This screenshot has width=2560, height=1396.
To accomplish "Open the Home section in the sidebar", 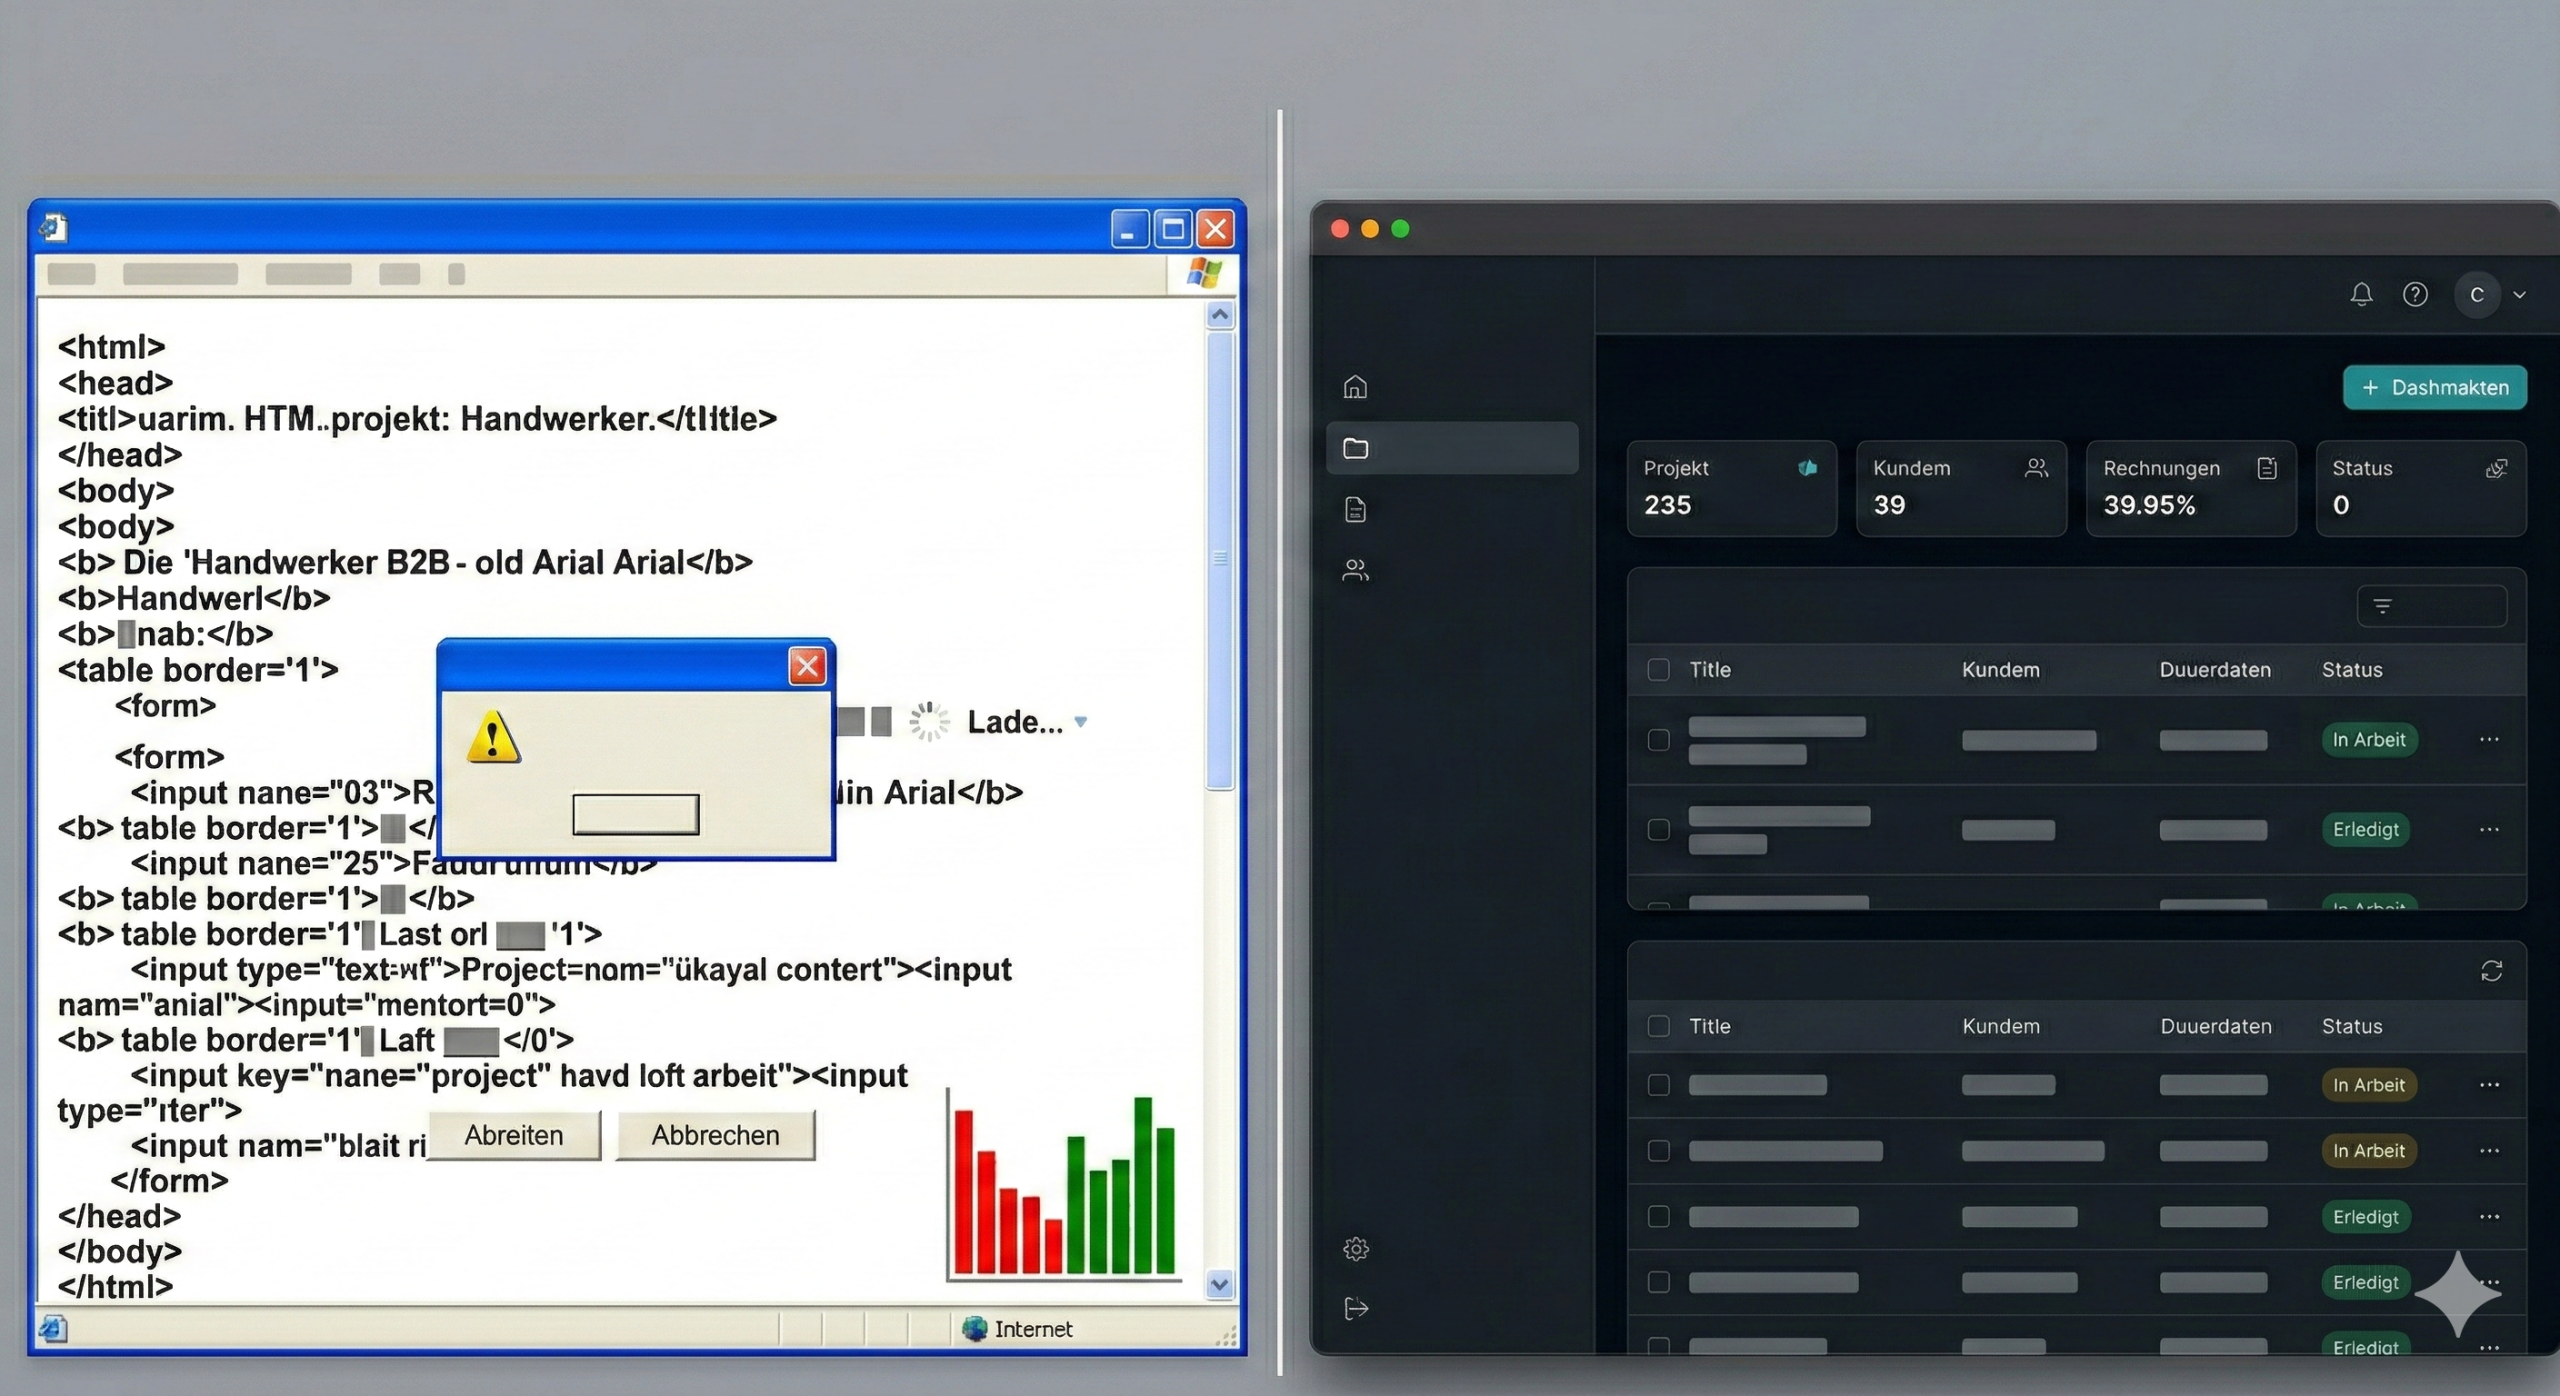I will [x=1355, y=387].
